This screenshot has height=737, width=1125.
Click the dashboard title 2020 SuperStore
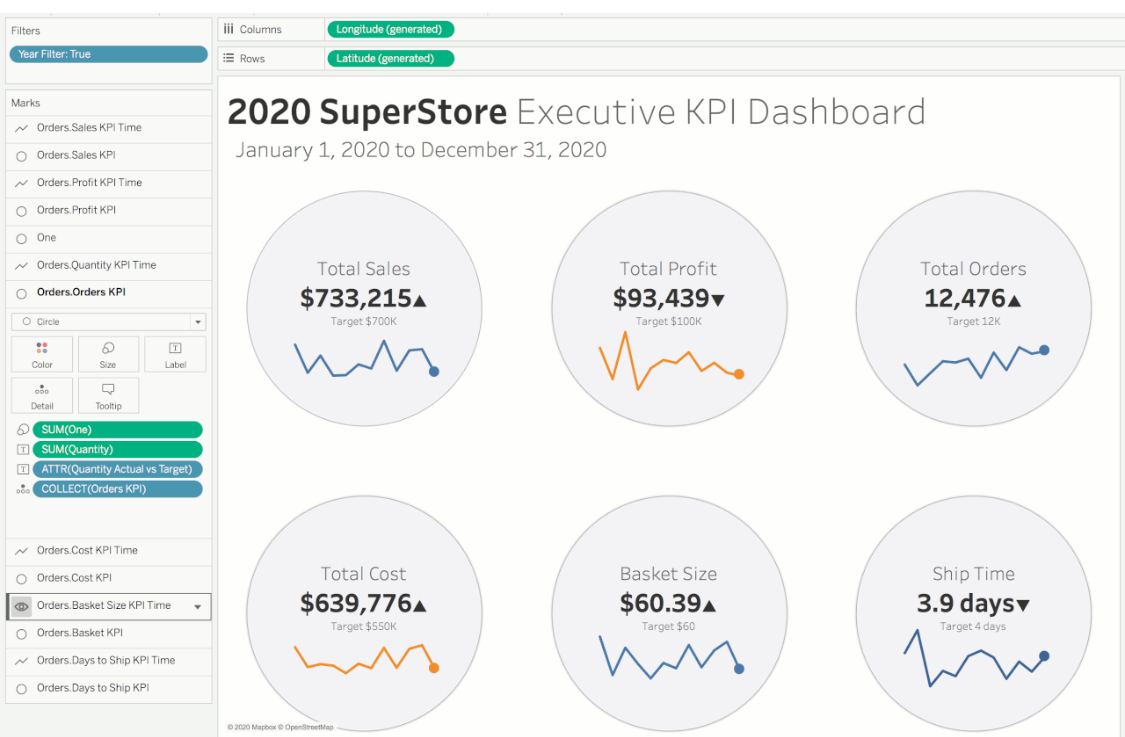pyautogui.click(x=367, y=112)
